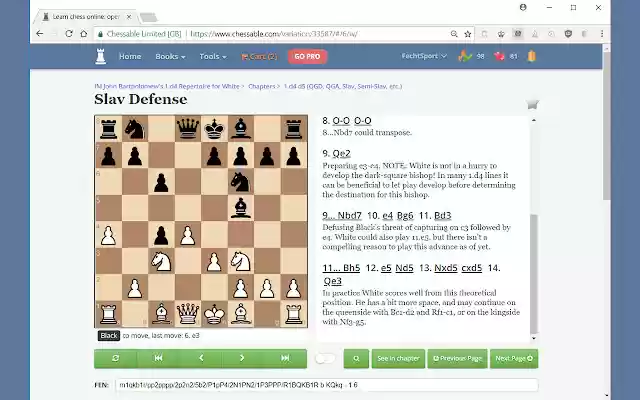Expand the Books dropdown menu
The width and height of the screenshot is (640, 400).
[x=170, y=56]
